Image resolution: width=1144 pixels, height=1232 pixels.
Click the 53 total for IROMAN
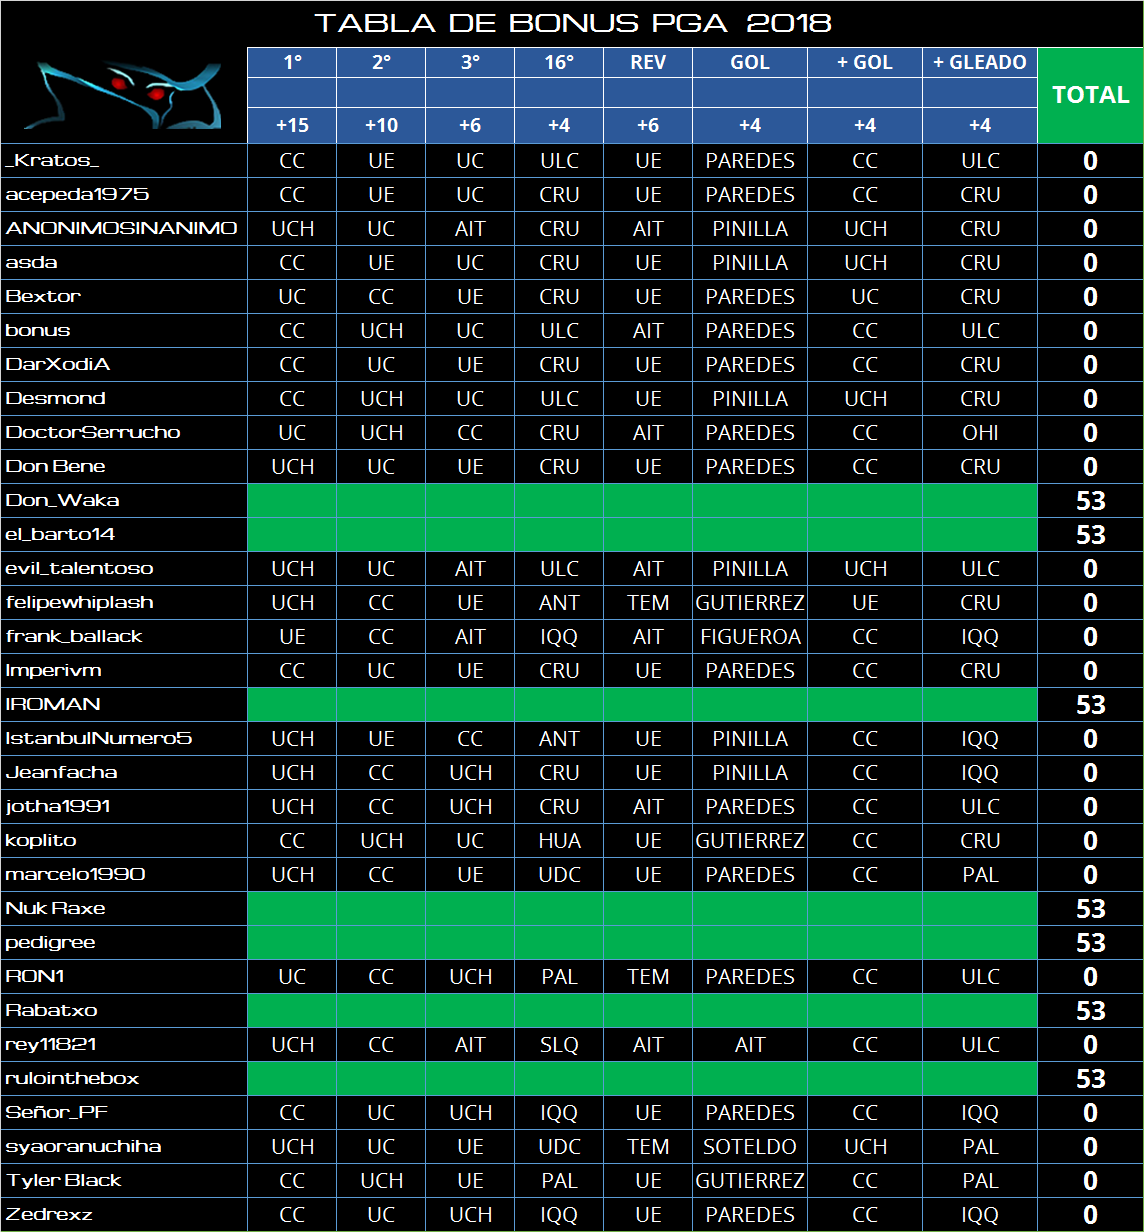(1090, 705)
